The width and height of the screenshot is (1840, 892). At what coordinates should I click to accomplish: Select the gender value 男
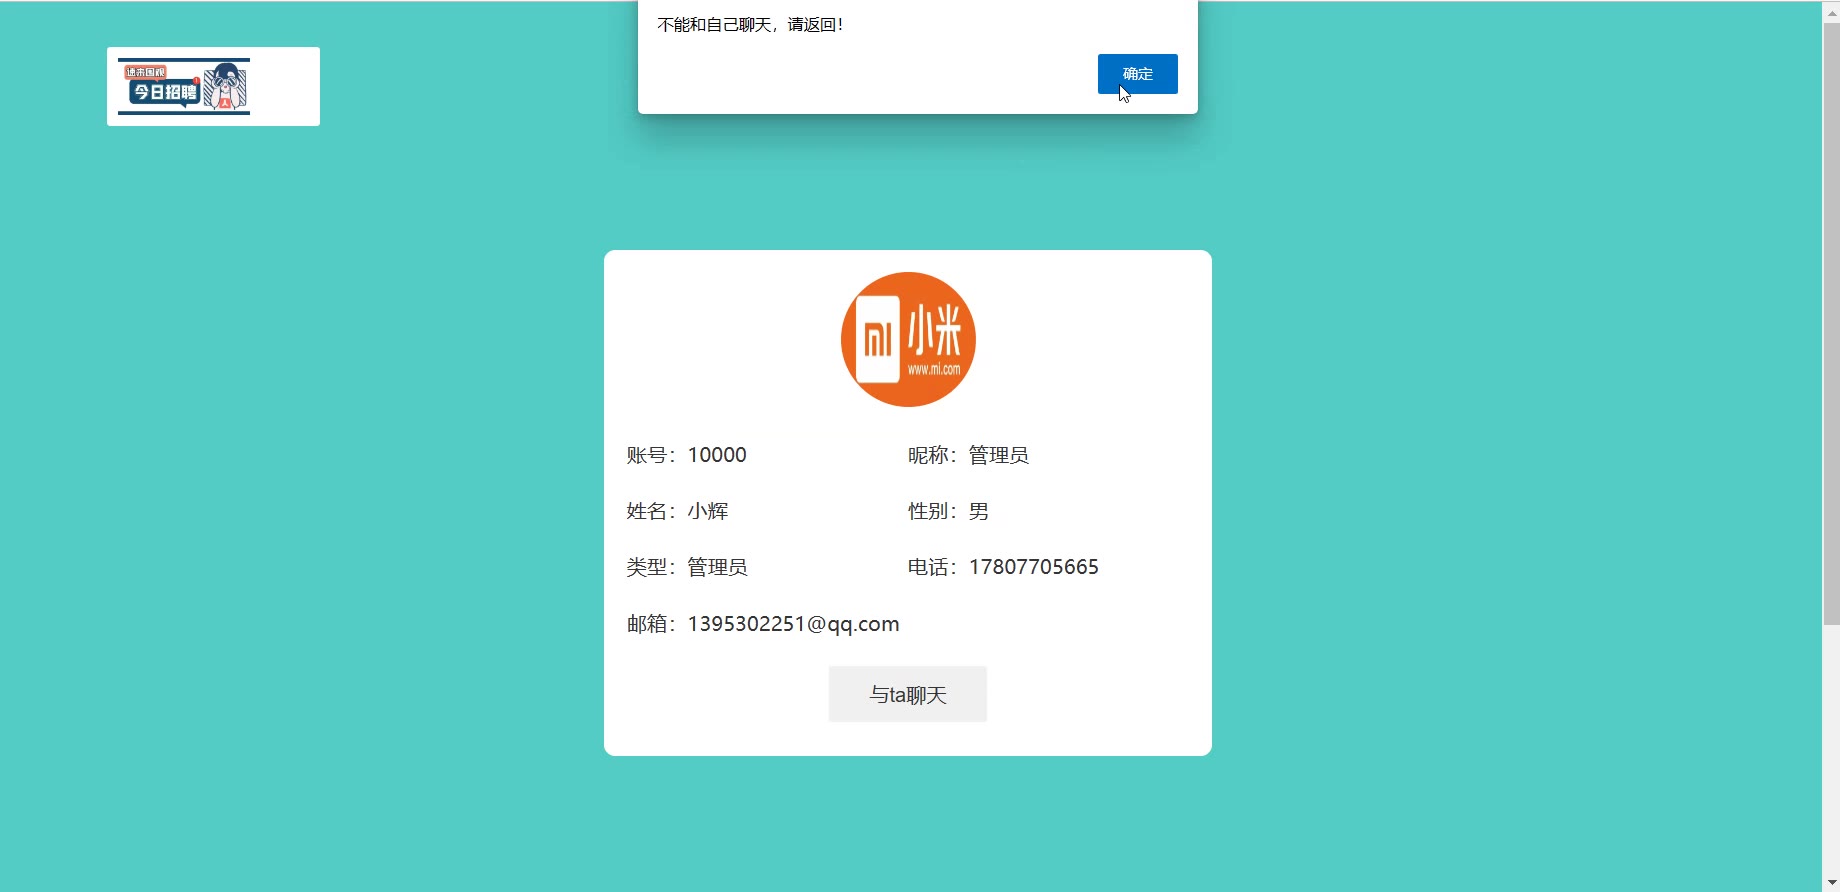point(979,511)
